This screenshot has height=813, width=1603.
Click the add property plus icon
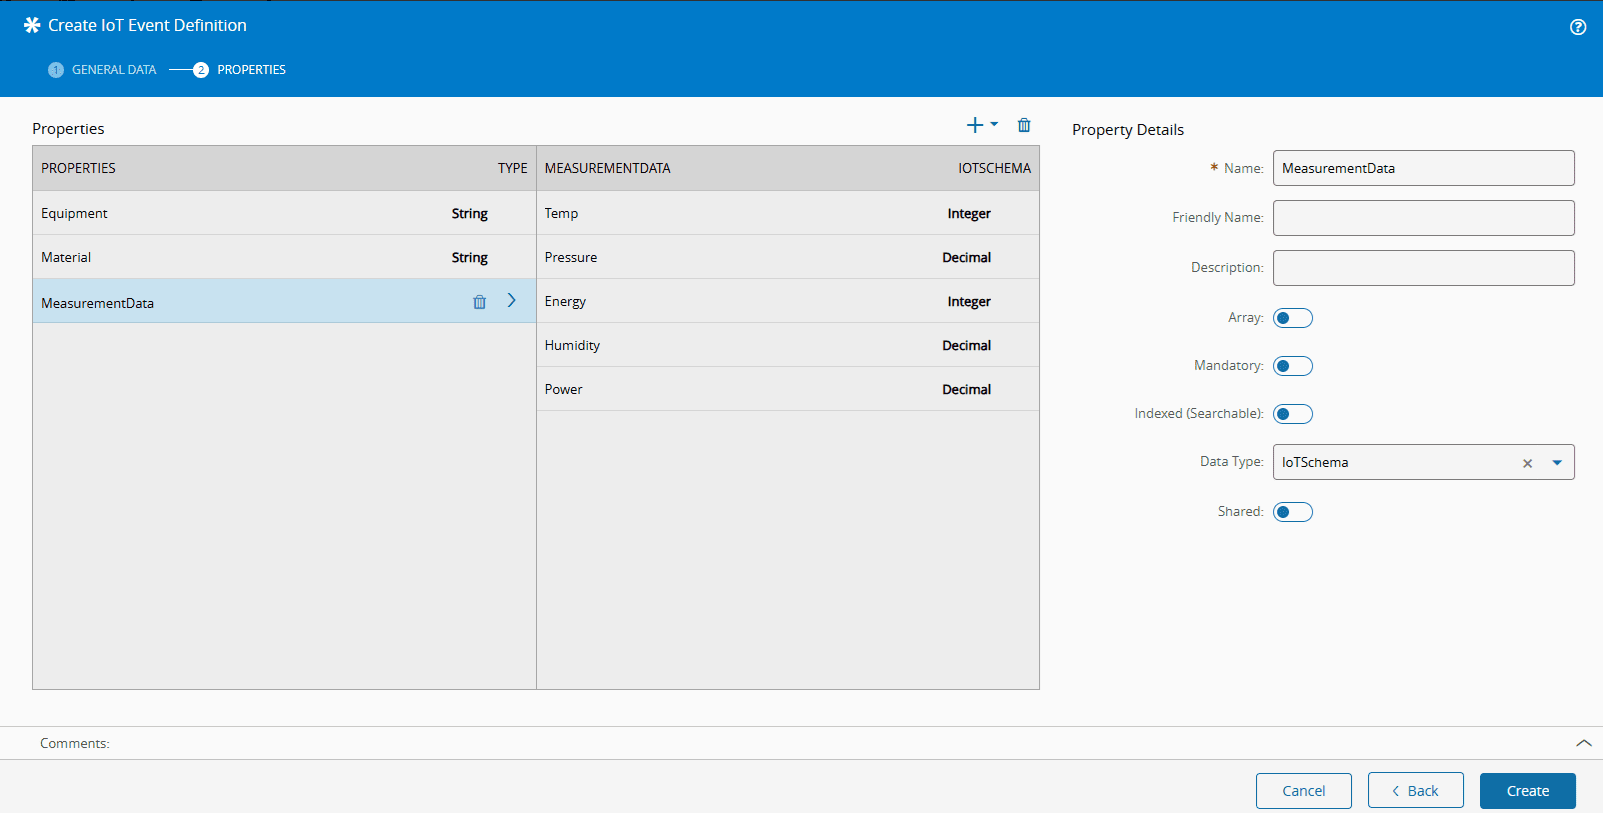(x=975, y=125)
